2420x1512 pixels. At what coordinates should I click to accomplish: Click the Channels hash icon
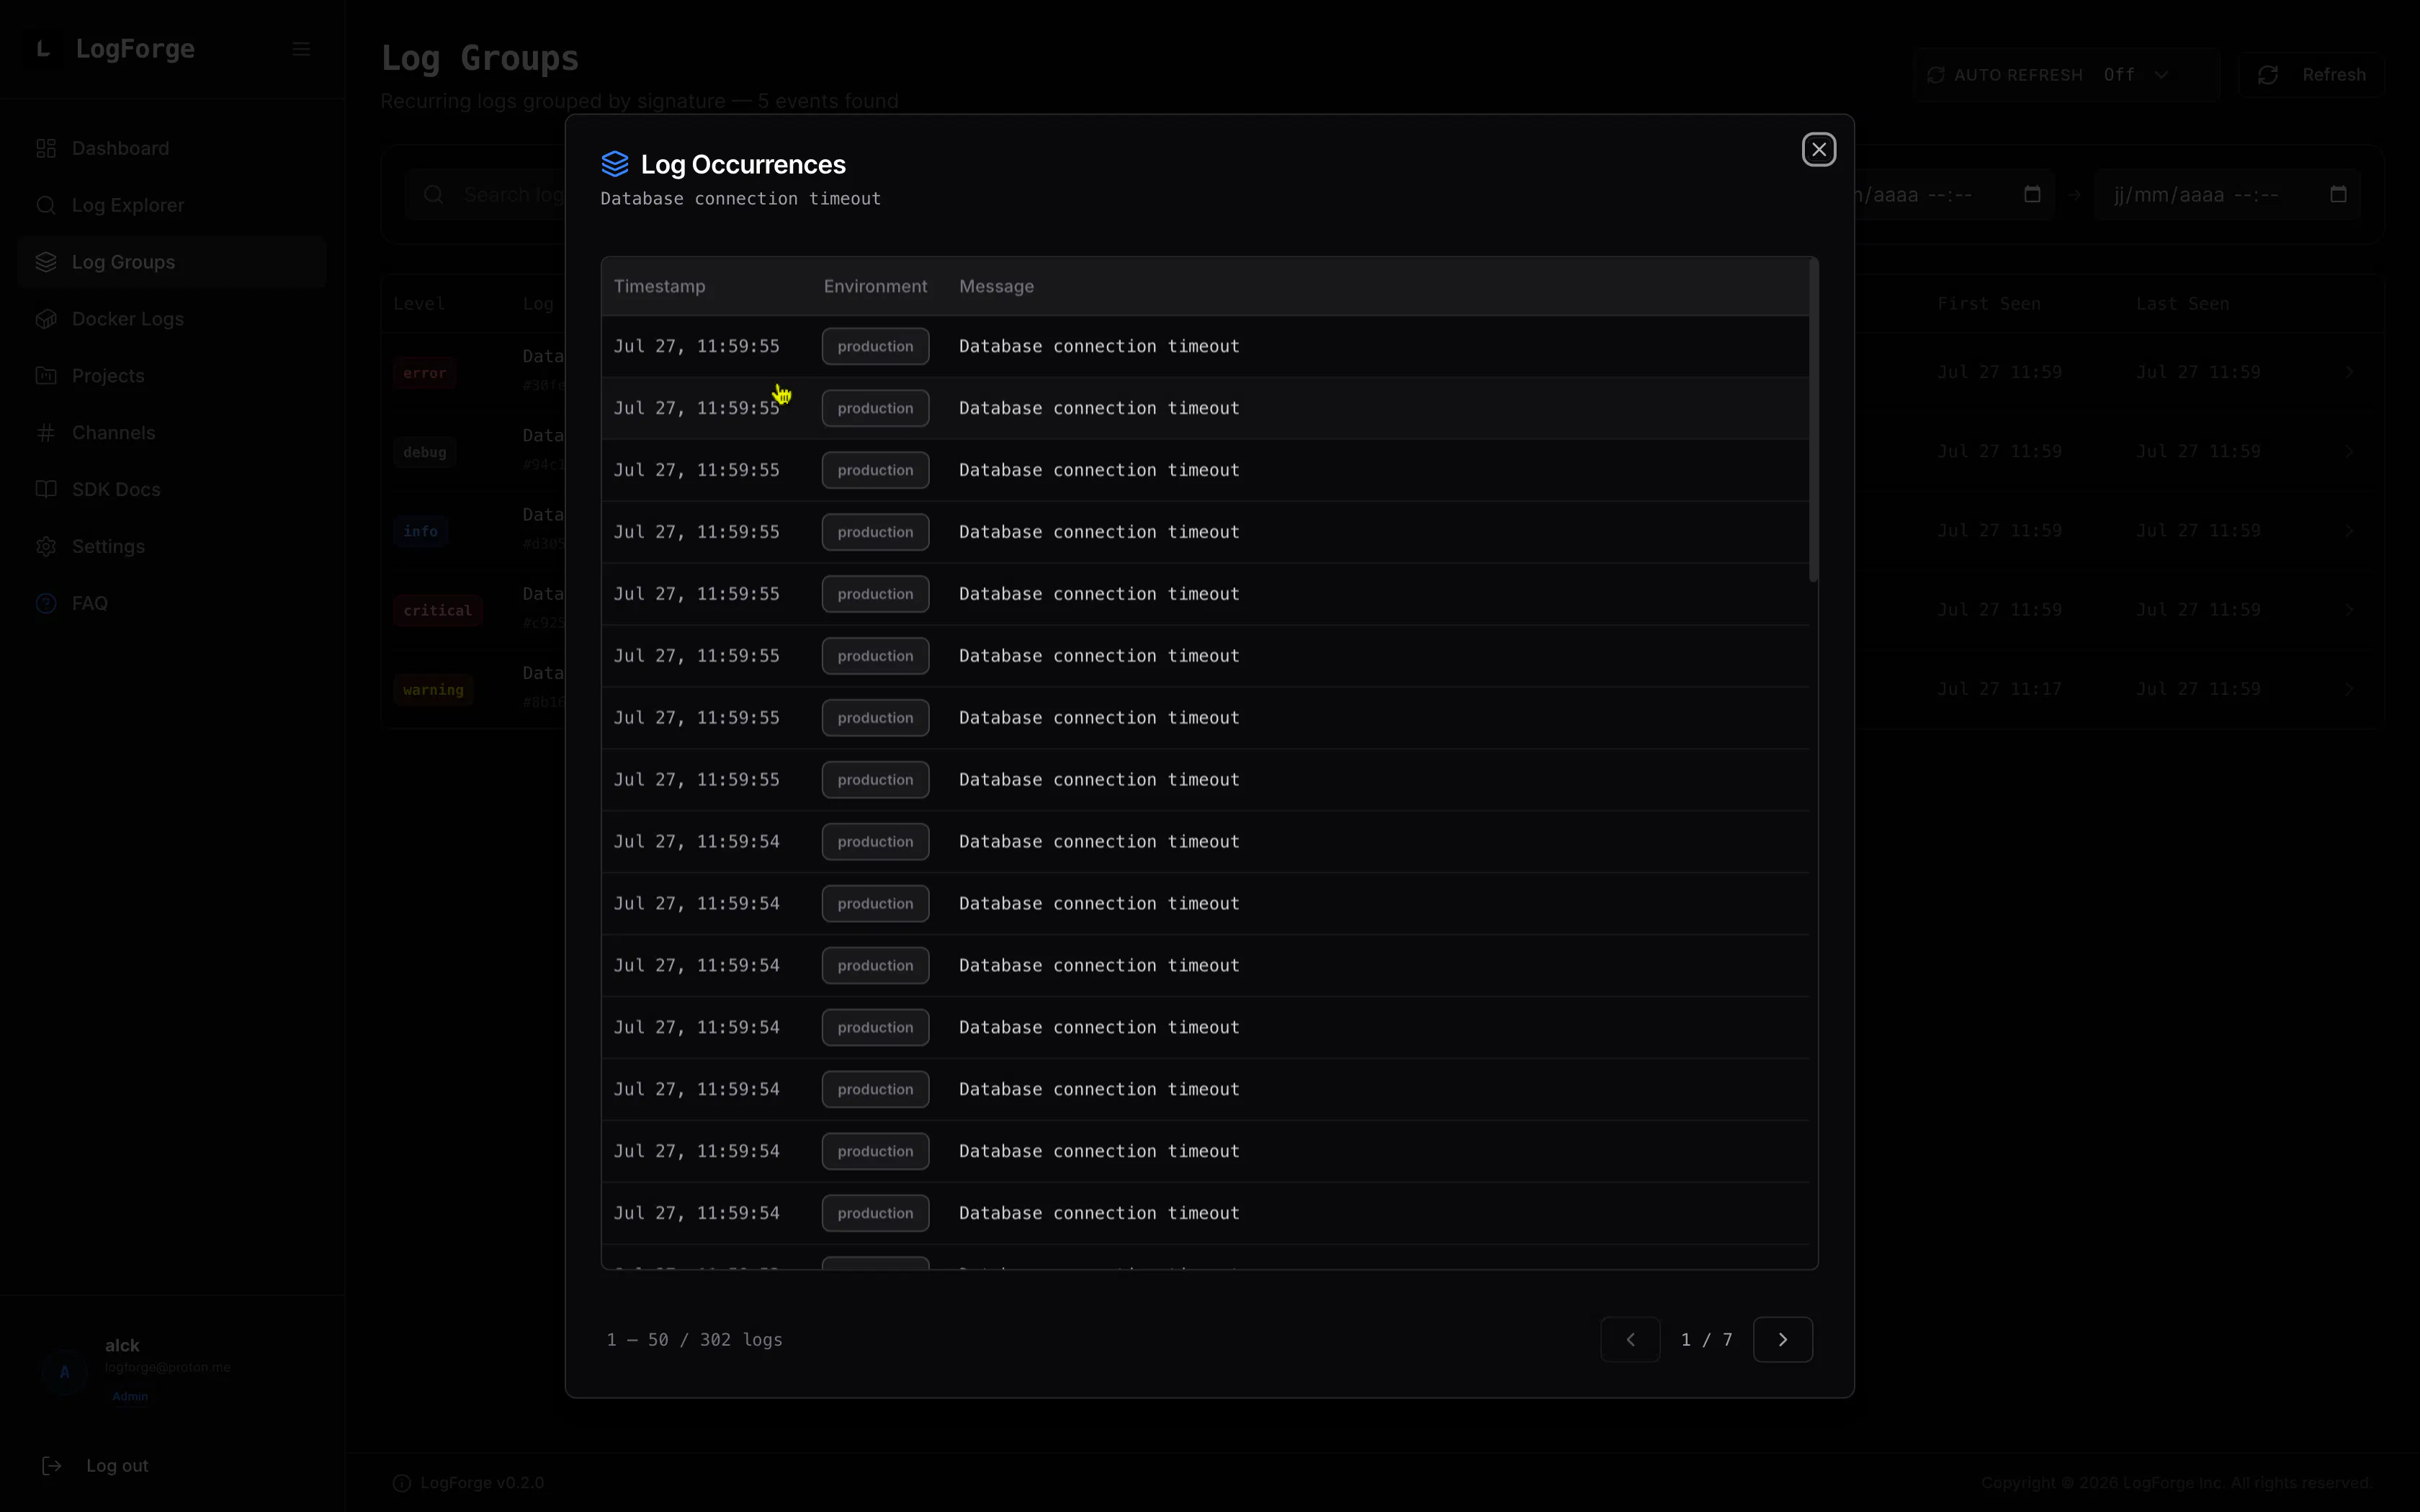pyautogui.click(x=46, y=433)
